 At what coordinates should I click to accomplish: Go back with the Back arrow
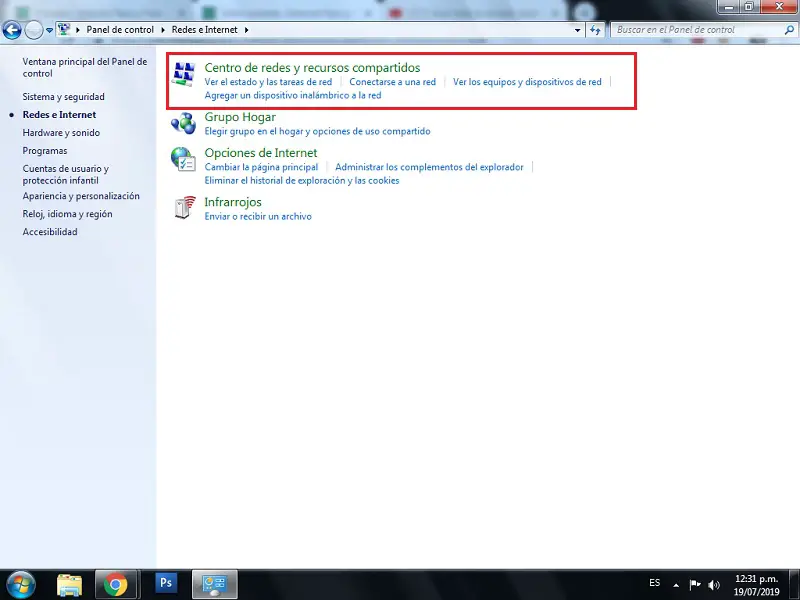[12, 30]
